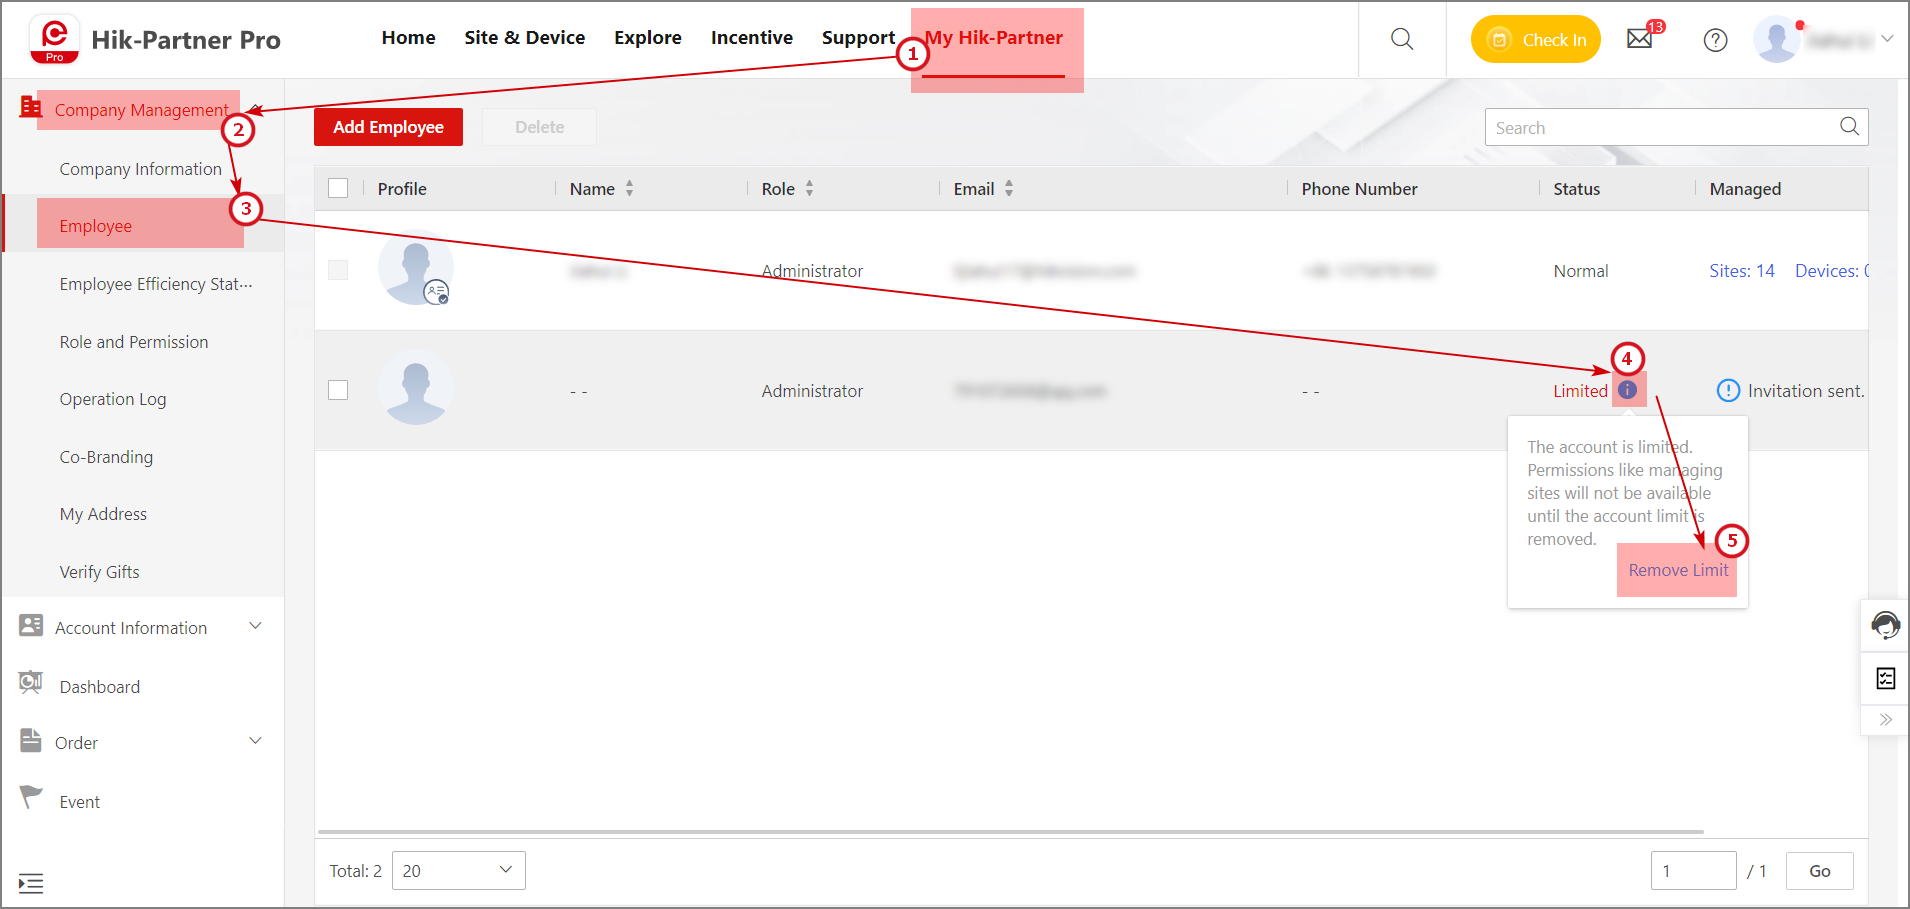Click the second employee's profile avatar
Viewport: 1910px width, 909px height.
tap(416, 388)
